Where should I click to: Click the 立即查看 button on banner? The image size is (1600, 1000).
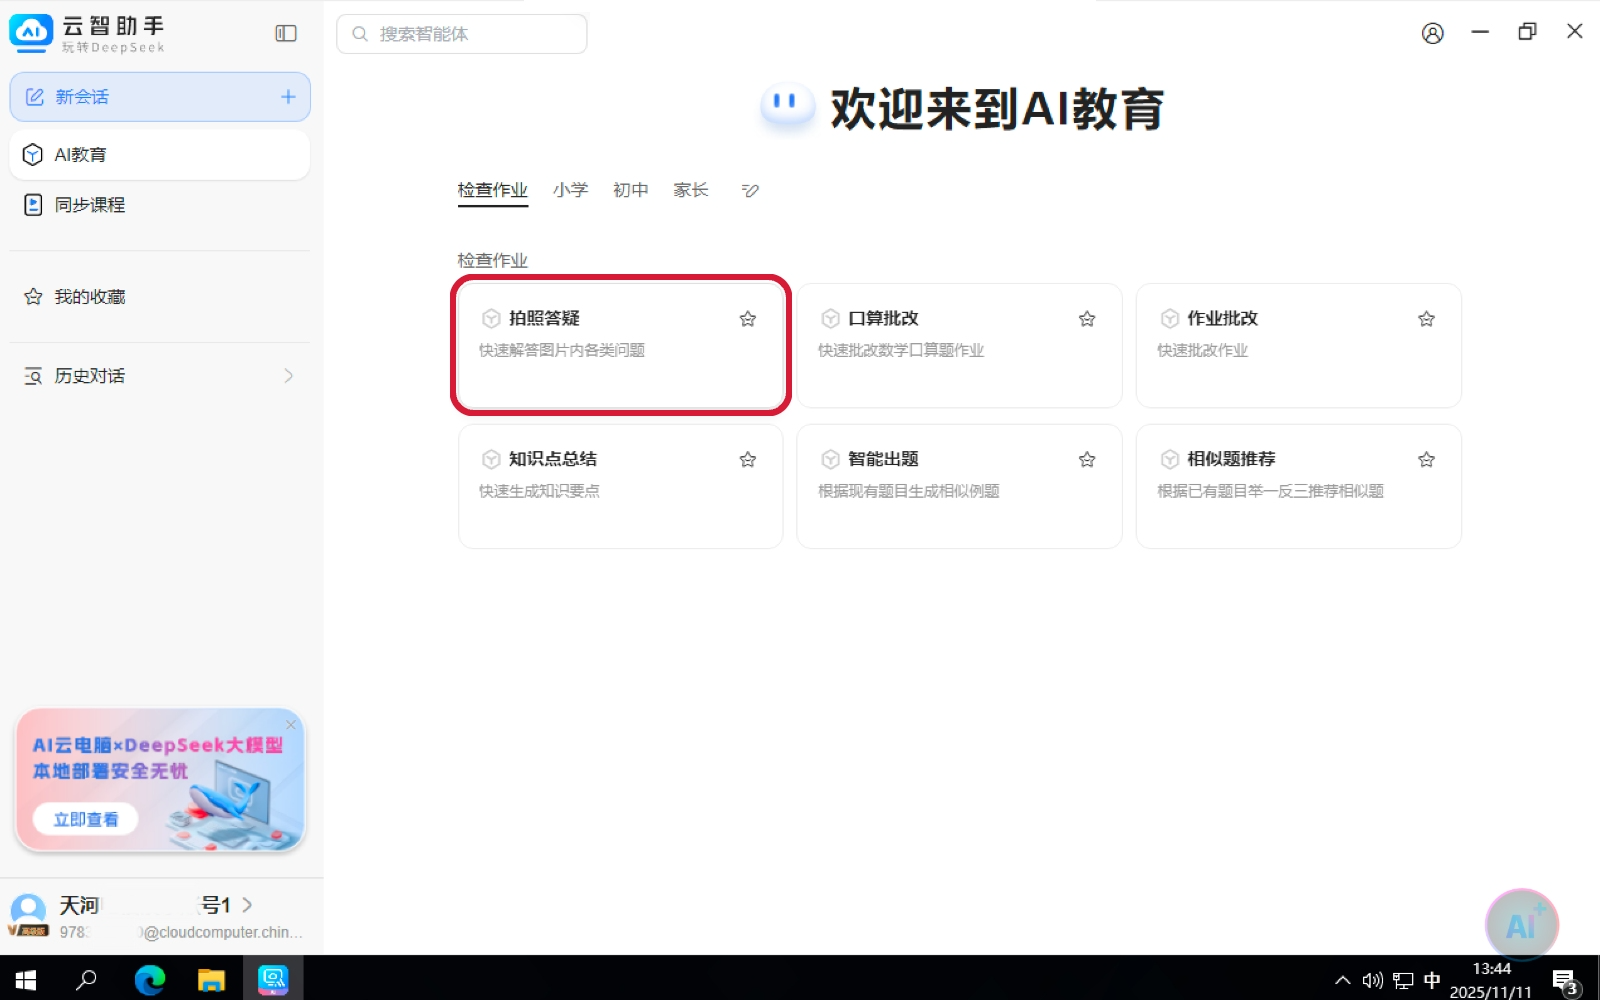pos(85,819)
